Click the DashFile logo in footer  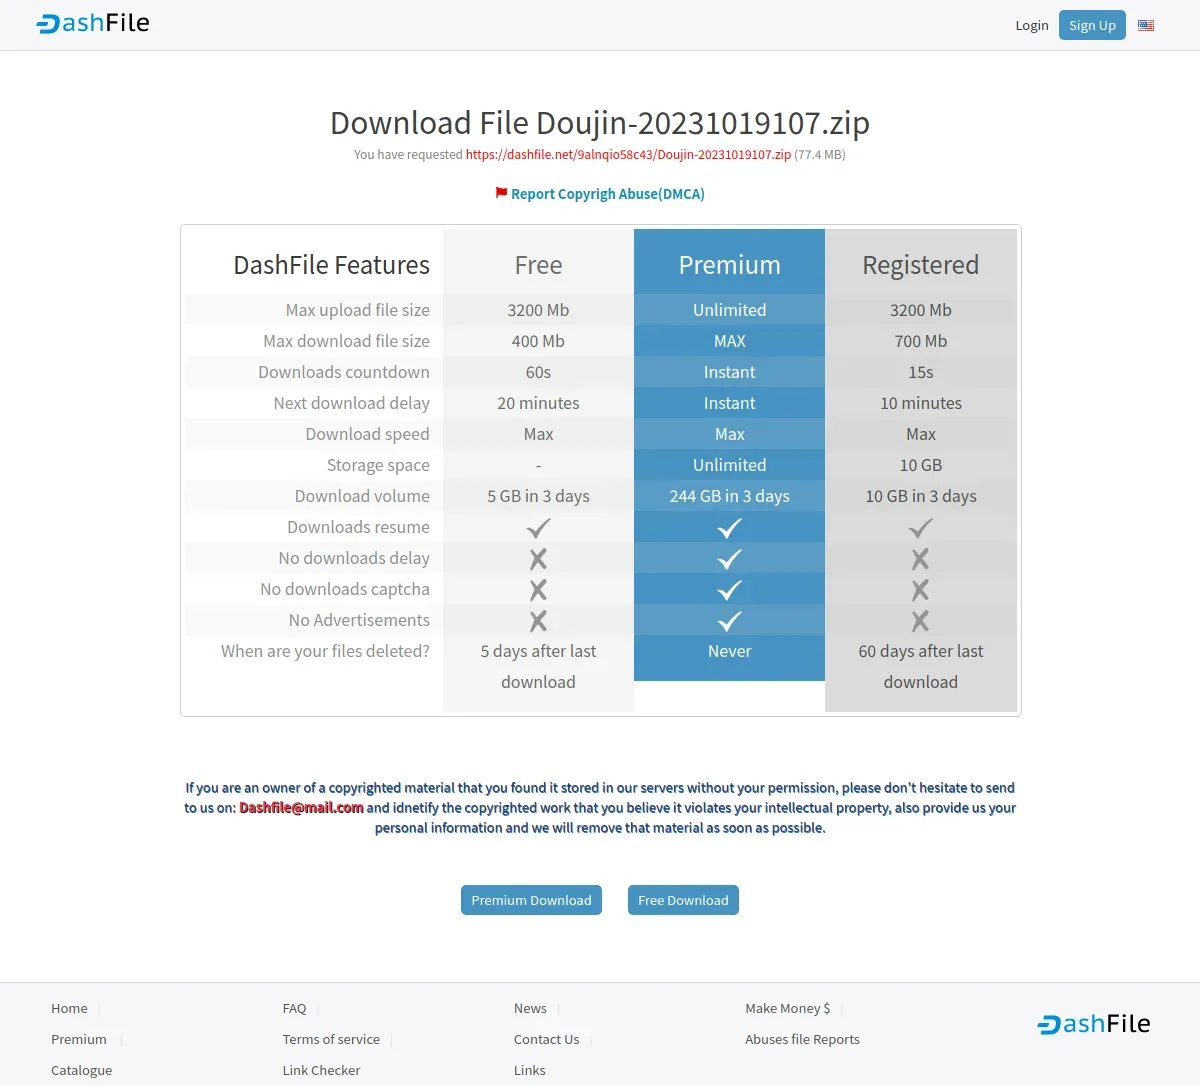coord(1094,1024)
